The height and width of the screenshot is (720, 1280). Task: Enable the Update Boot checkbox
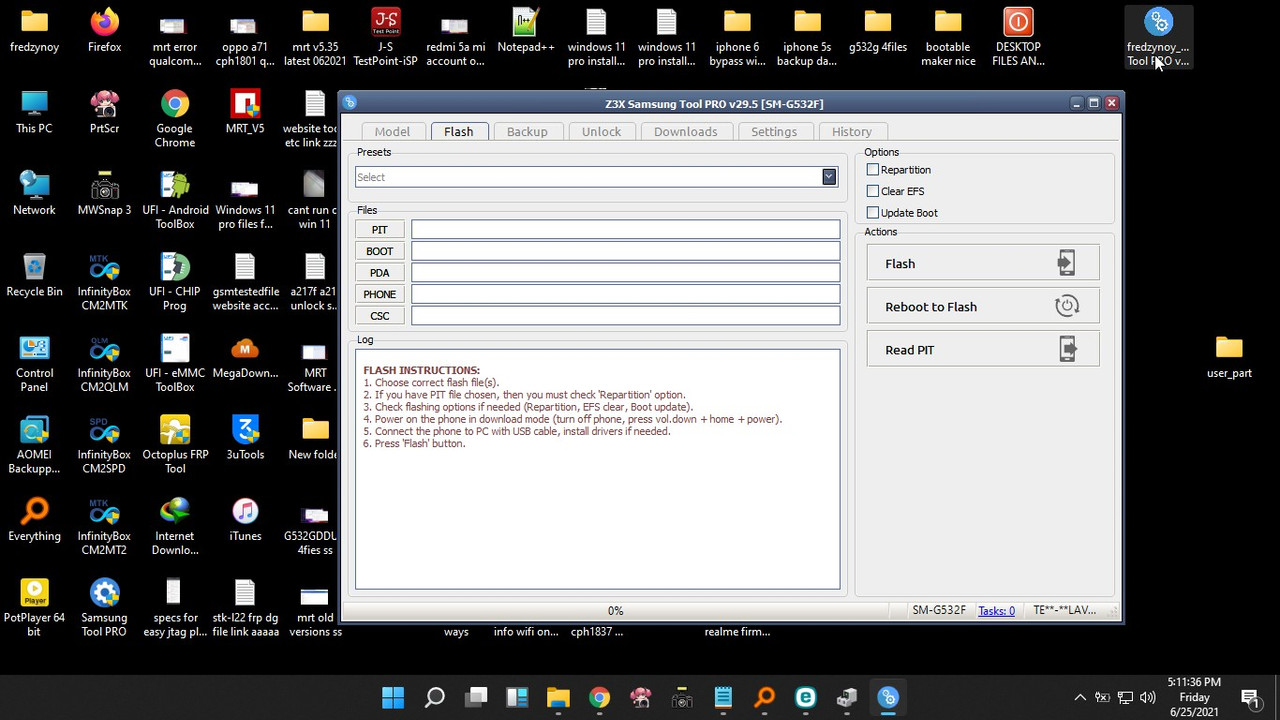[x=873, y=213]
